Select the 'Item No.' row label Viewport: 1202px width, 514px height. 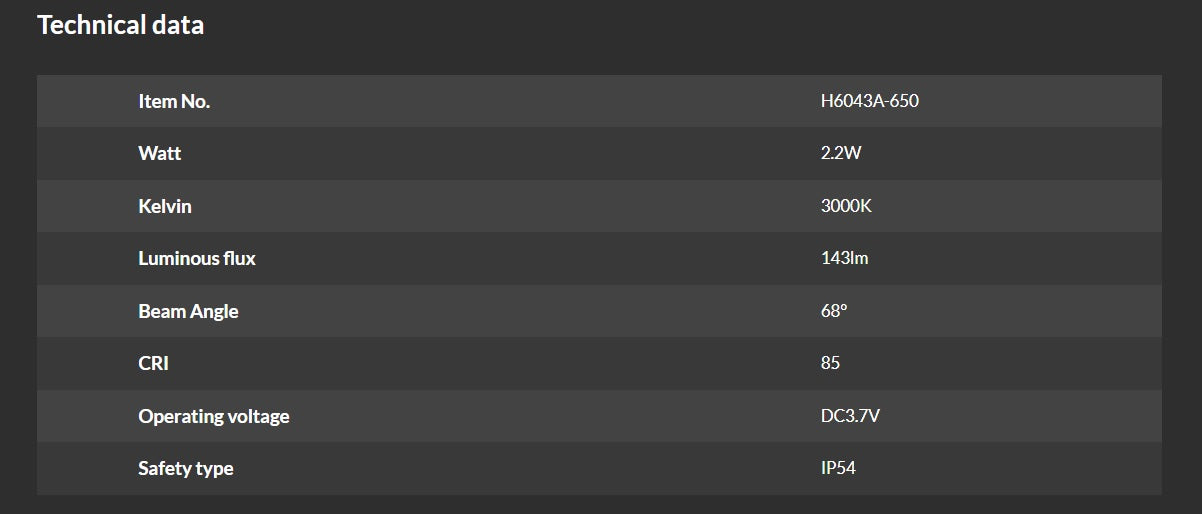(174, 101)
